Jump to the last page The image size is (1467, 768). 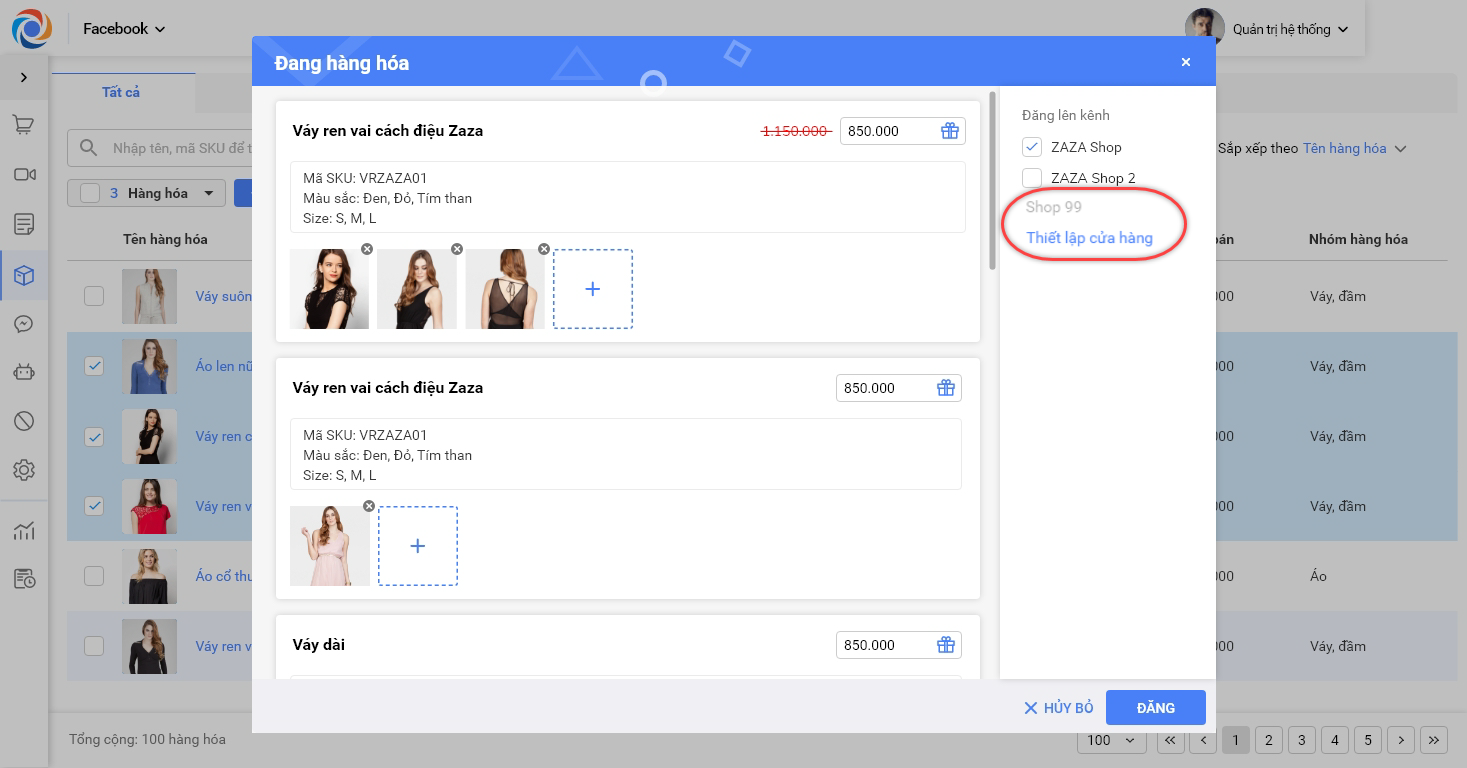point(1434,740)
